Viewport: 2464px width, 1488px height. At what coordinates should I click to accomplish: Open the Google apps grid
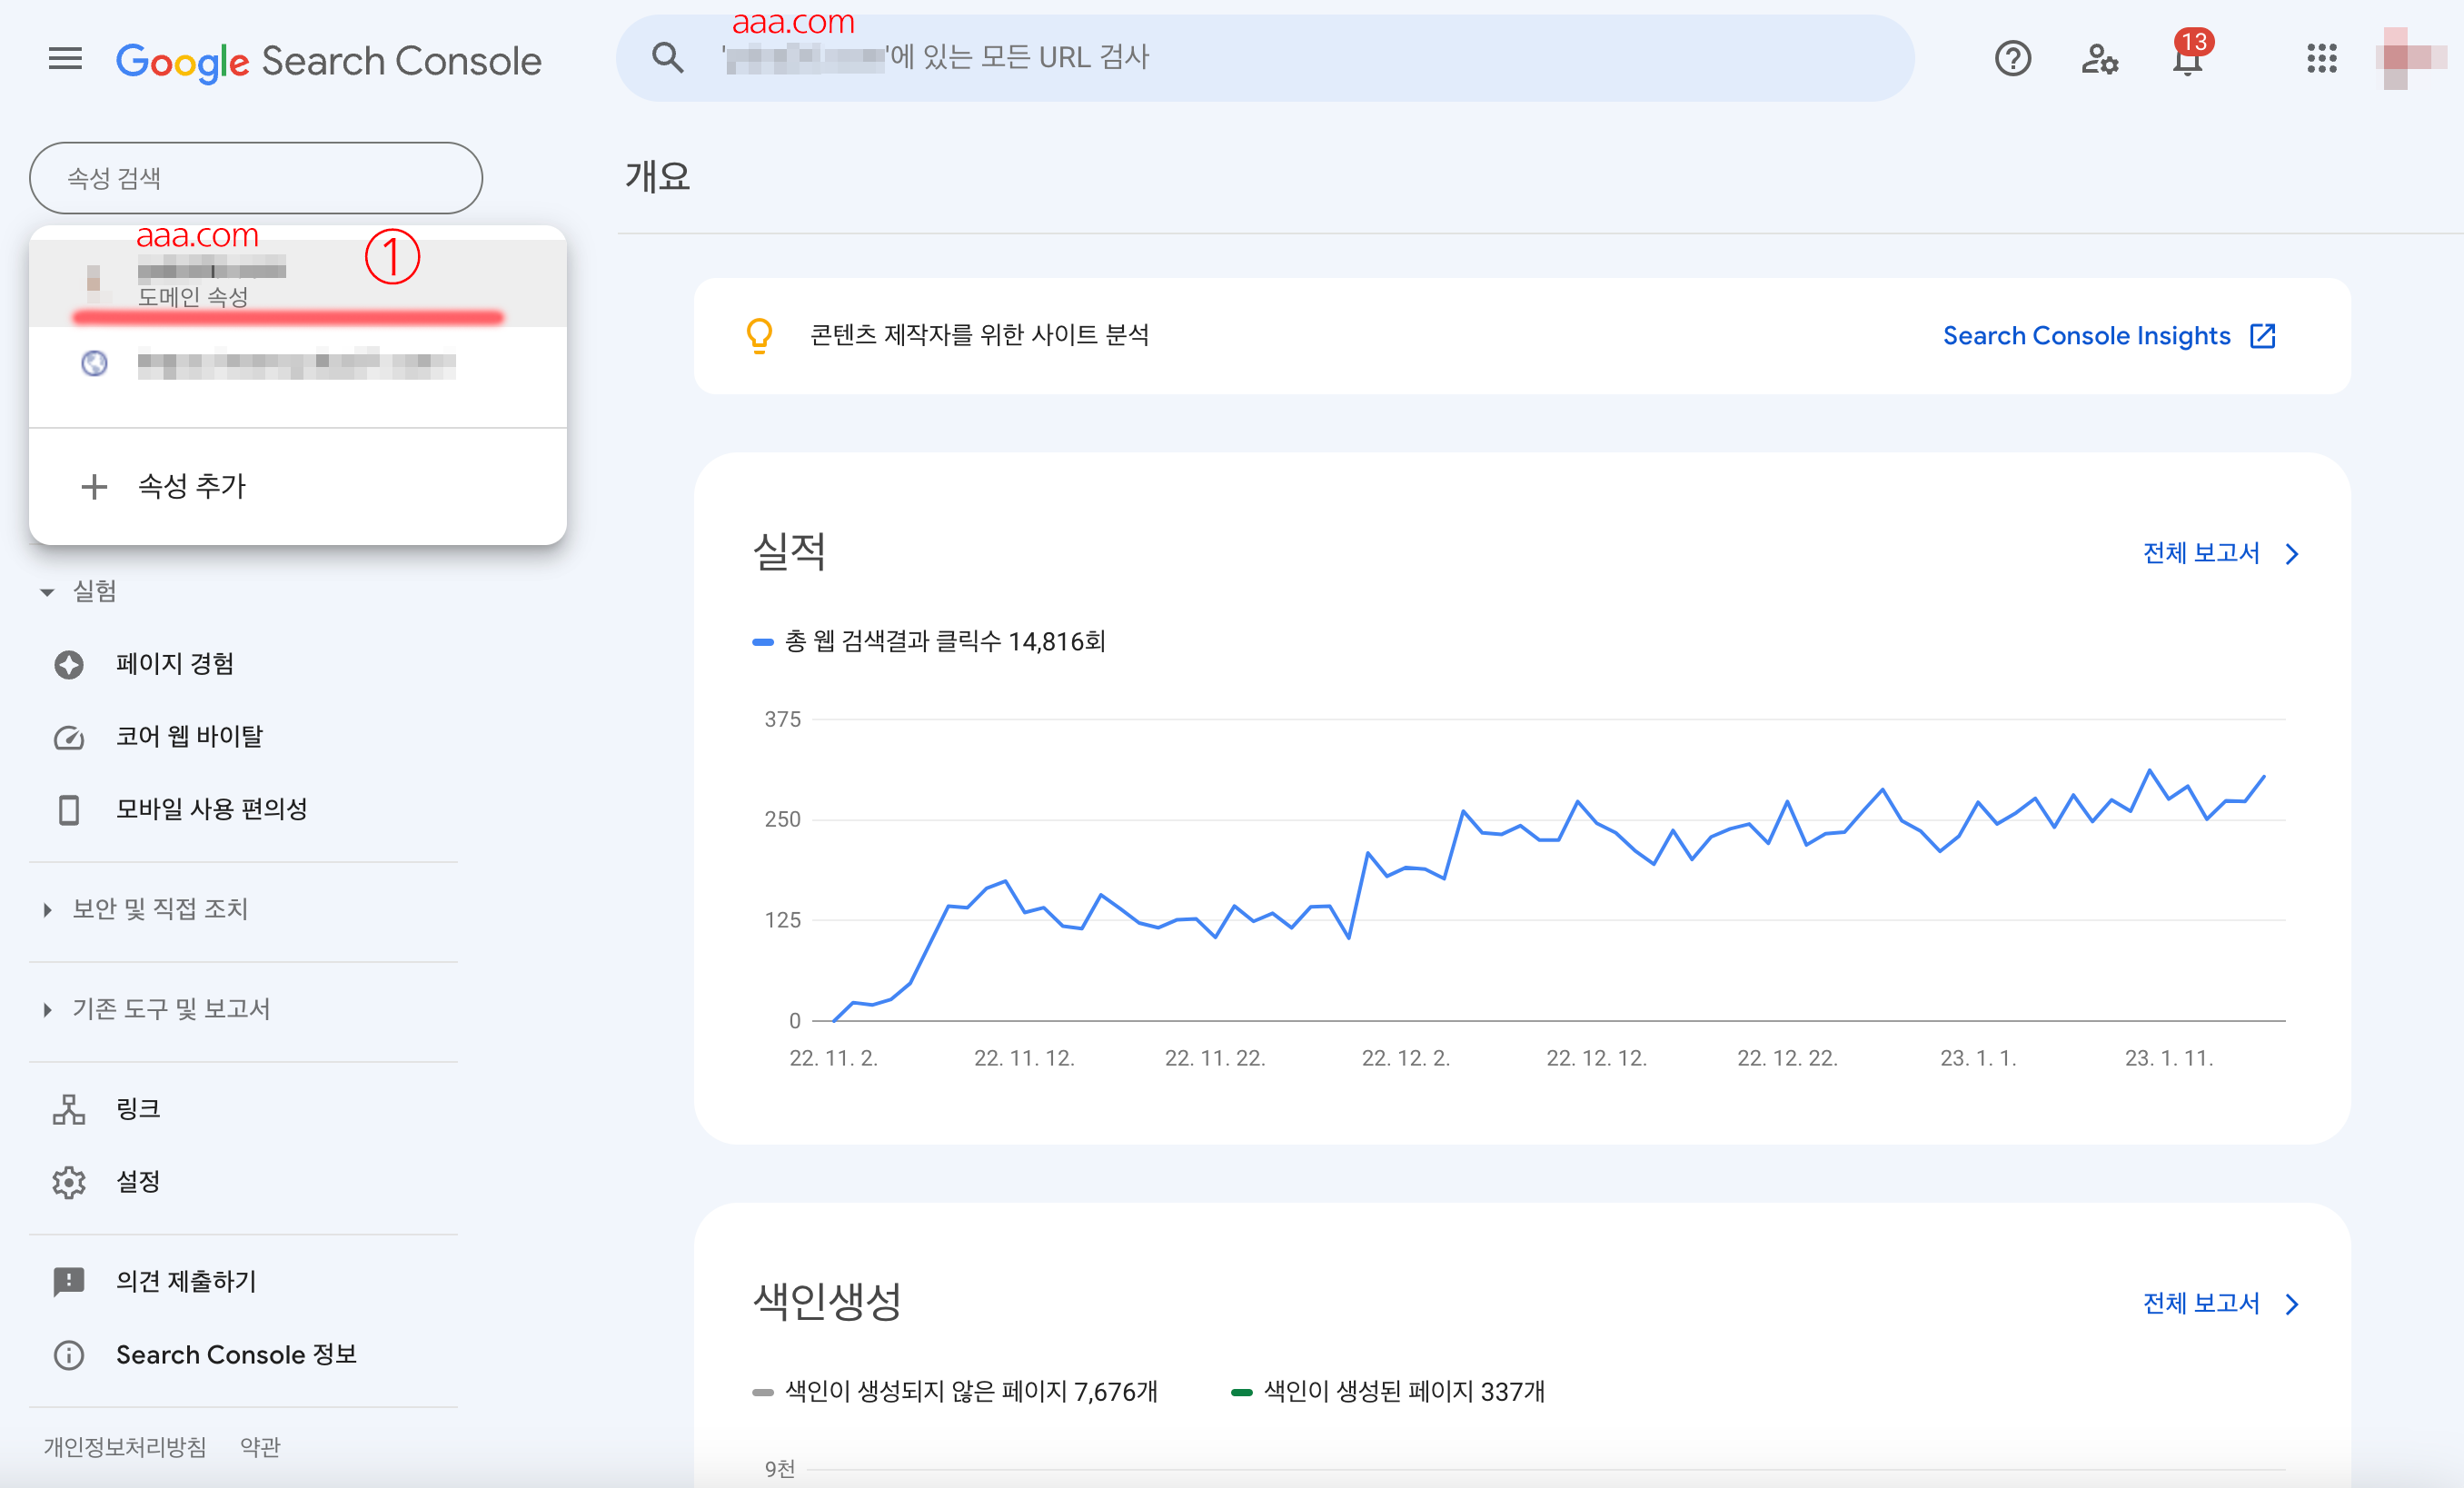pos(2321,59)
